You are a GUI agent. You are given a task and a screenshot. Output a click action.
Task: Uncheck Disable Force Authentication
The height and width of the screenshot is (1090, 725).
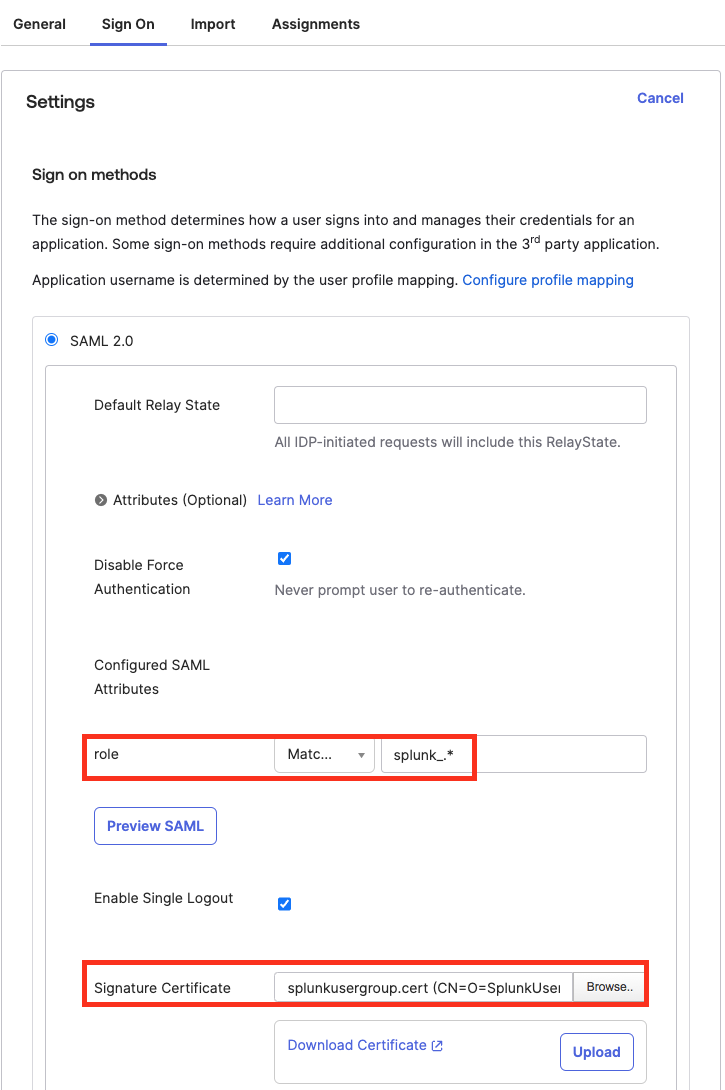tap(284, 558)
